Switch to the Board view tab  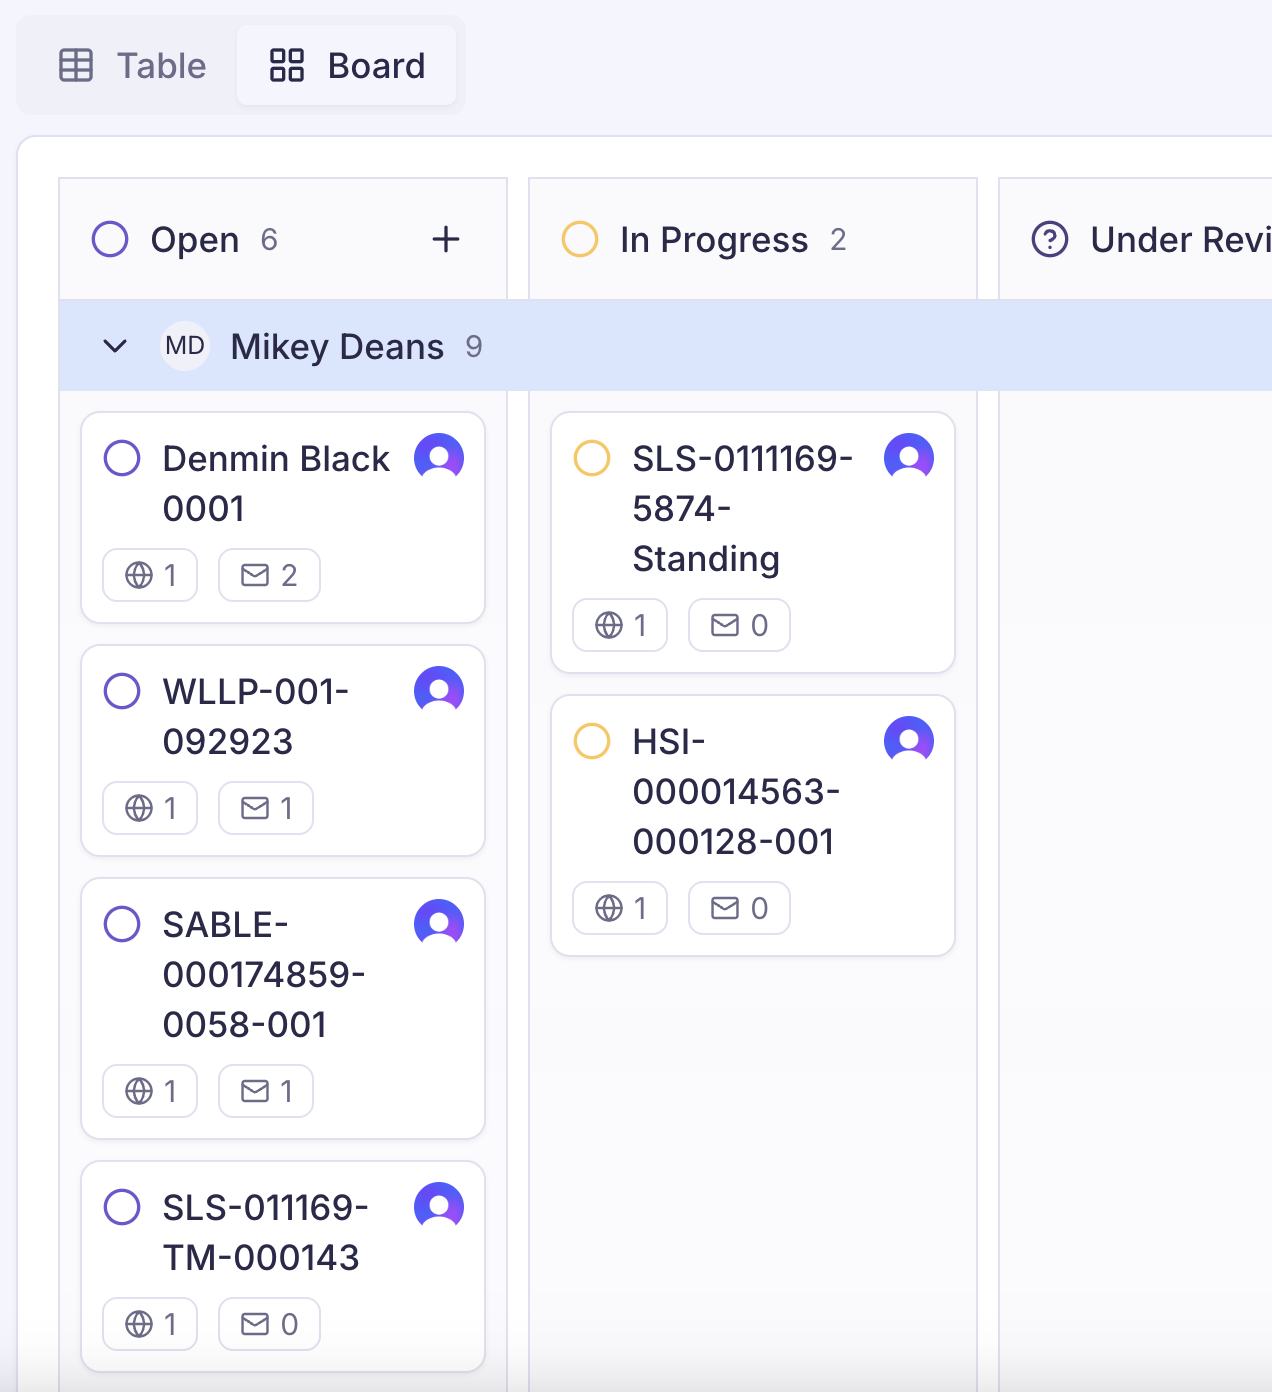click(x=347, y=66)
